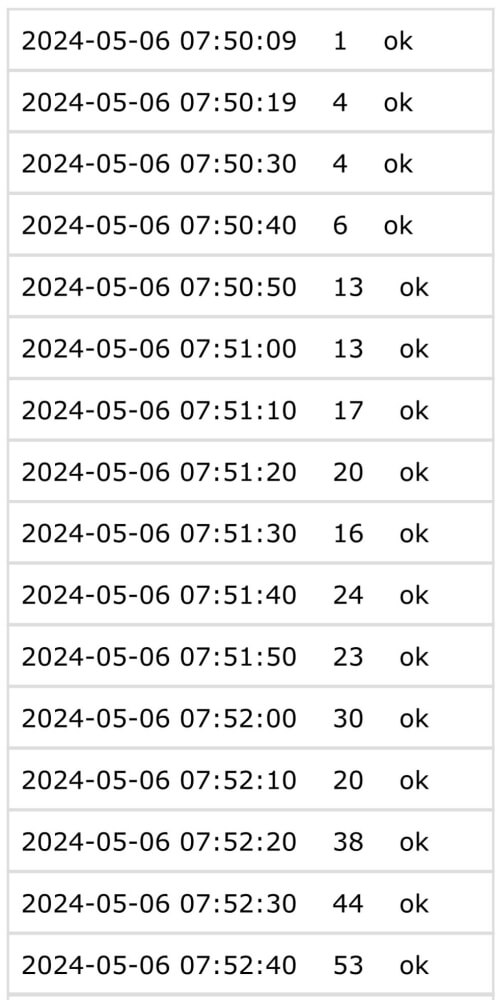Viewport: 500px width, 1000px height.
Task: Click the value 30 at 07:52:00
Action: (348, 719)
